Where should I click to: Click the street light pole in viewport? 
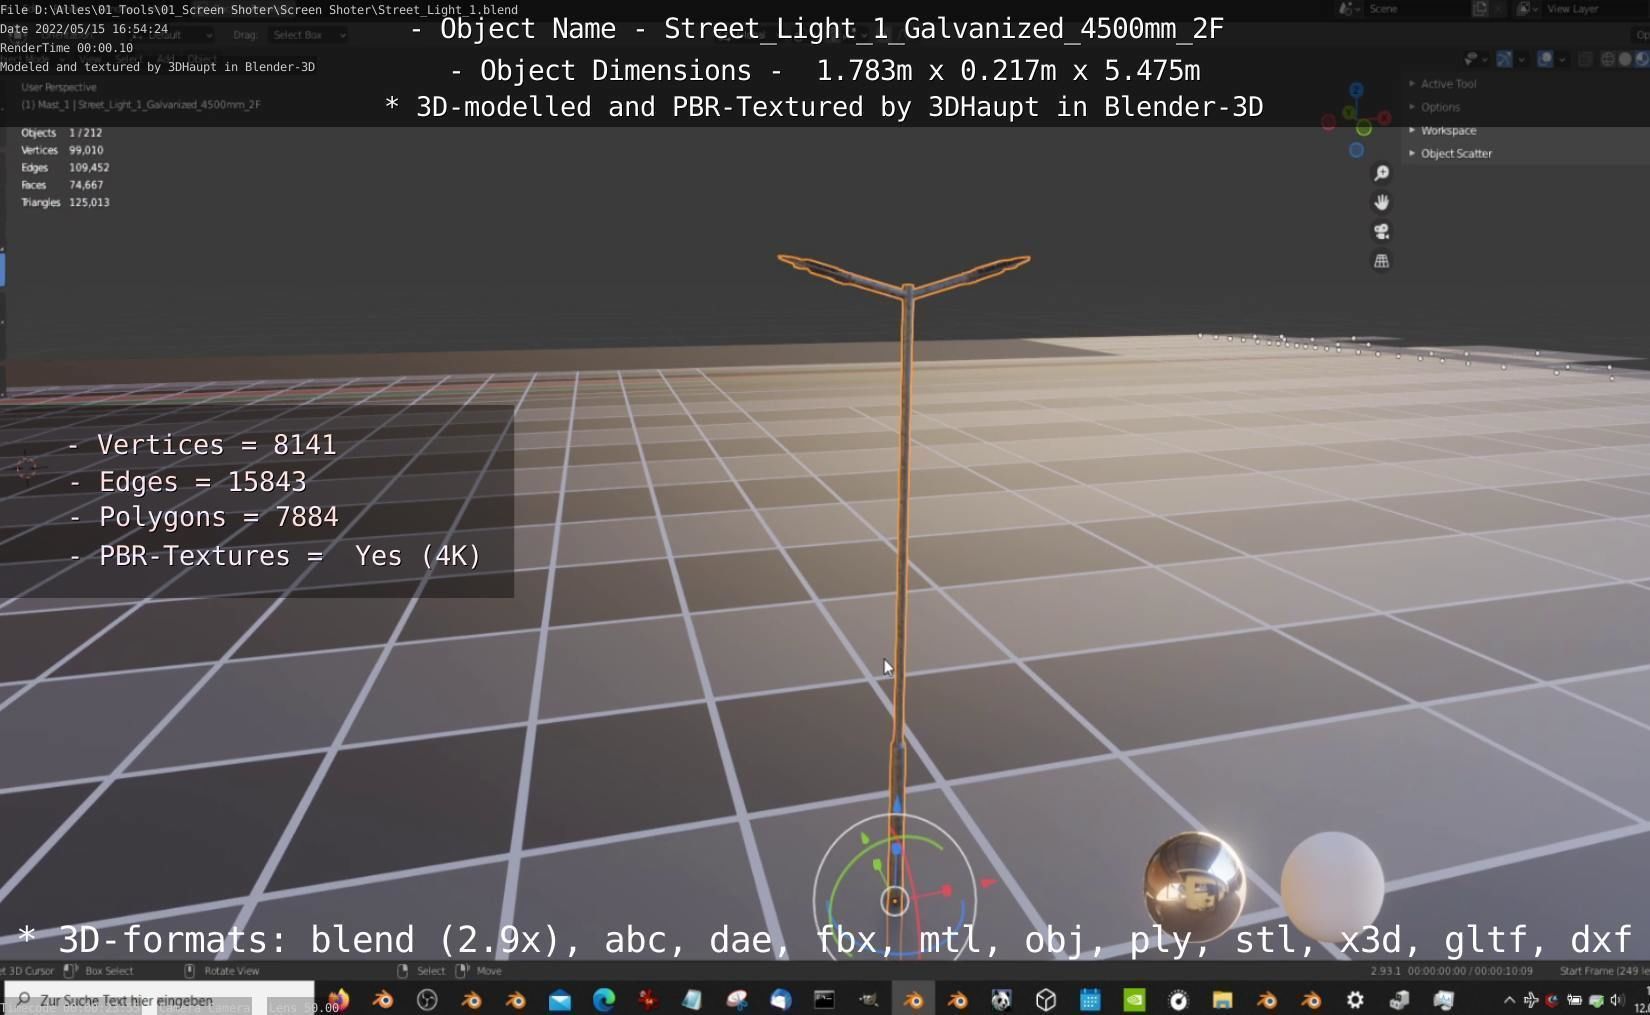(902, 520)
